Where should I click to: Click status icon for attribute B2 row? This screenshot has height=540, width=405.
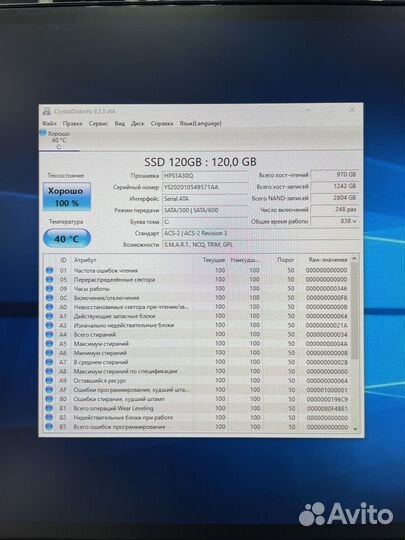(x=49, y=417)
